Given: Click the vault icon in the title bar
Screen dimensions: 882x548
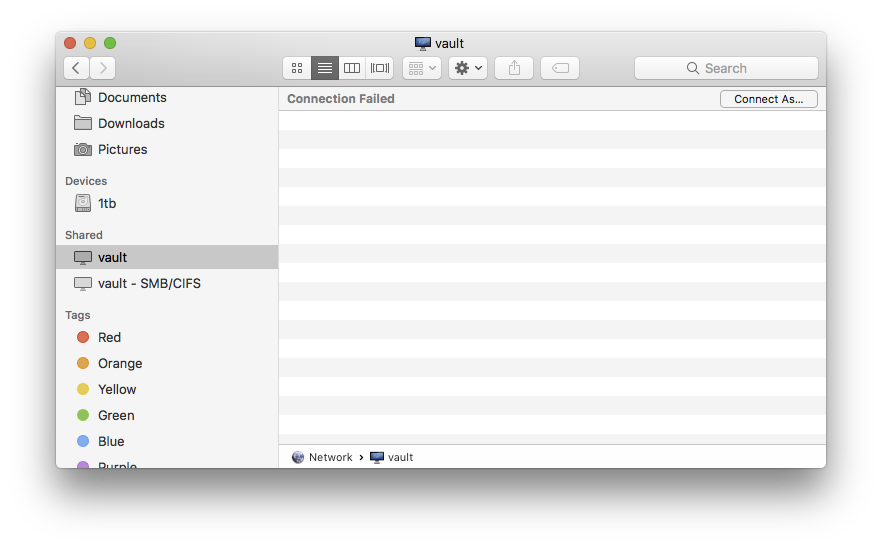Looking at the screenshot, I should pos(422,43).
